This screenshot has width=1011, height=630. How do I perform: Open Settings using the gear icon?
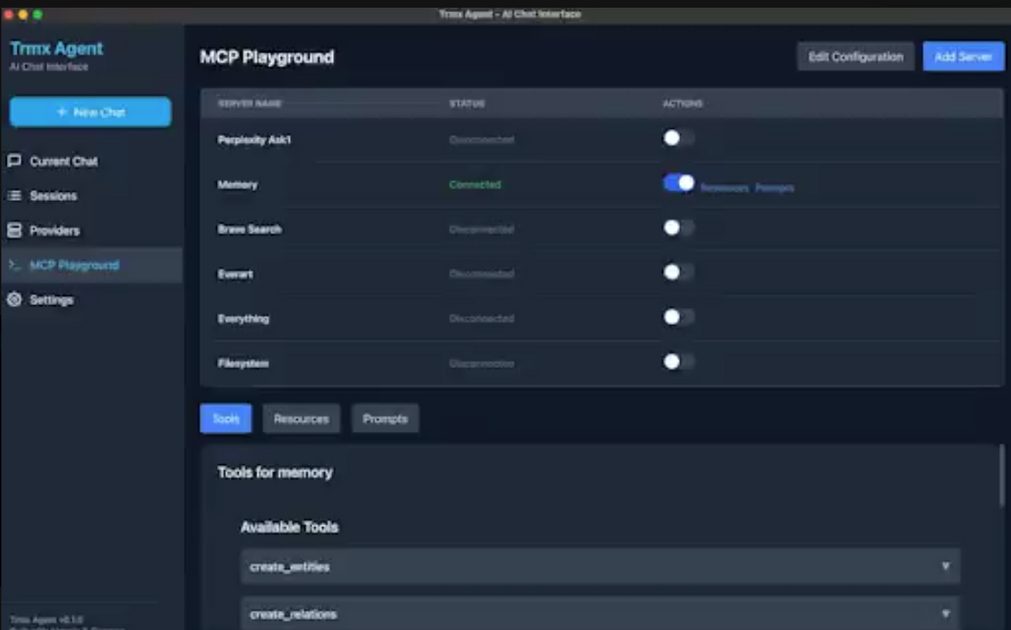pyautogui.click(x=14, y=299)
